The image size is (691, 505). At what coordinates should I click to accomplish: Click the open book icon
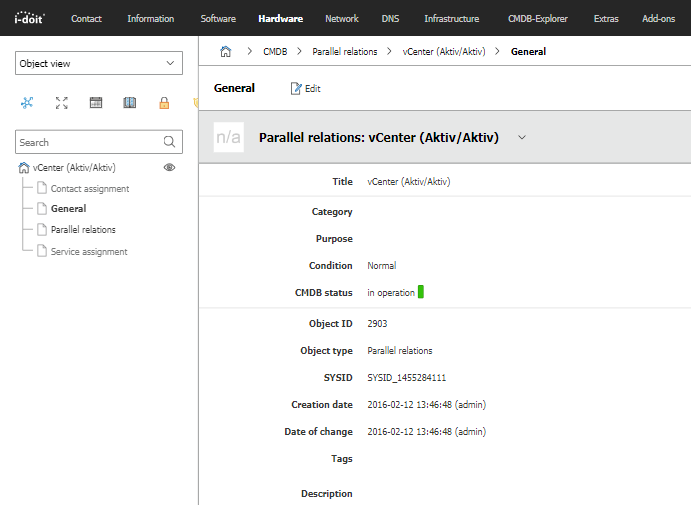[130, 103]
